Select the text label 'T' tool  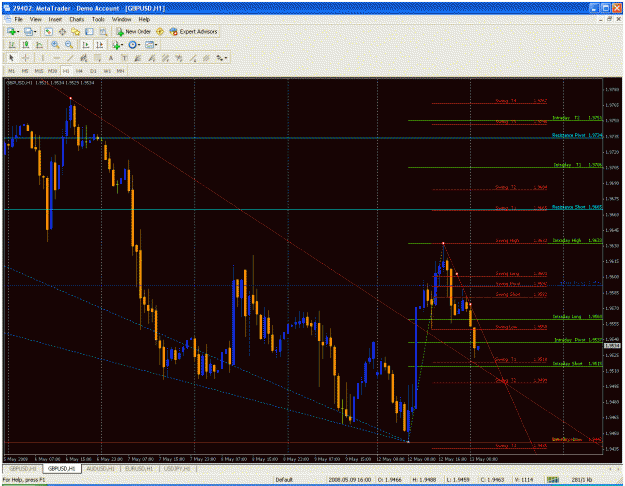point(124,58)
